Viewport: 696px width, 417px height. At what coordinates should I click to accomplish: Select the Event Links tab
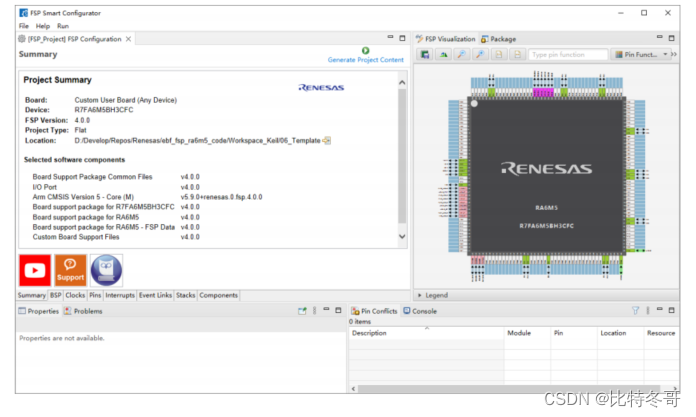pos(155,295)
